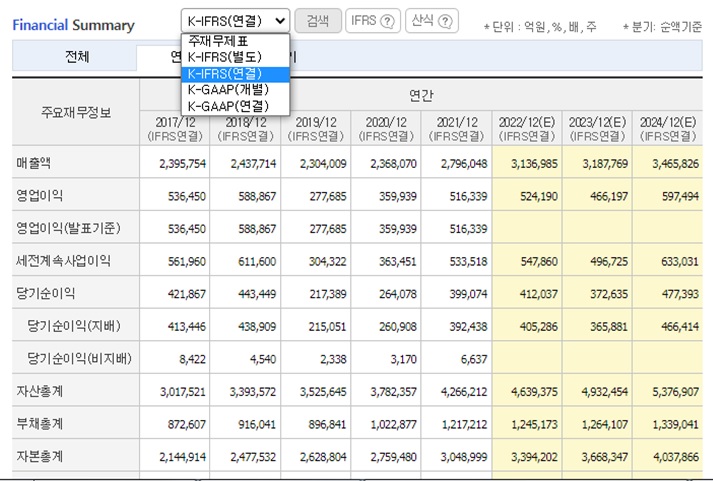Viewport: 713px width, 481px height.
Task: Click 세전계속사업이익 value 611,600 cell
Action: [x=257, y=261]
